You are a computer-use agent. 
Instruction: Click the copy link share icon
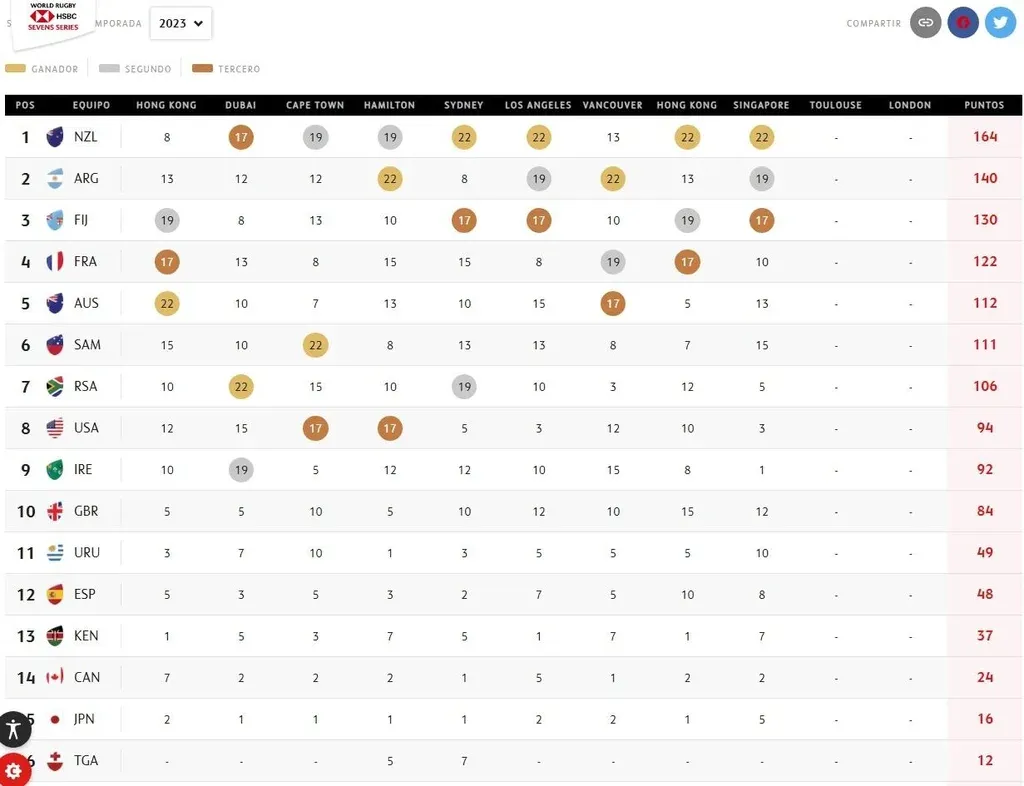click(x=926, y=22)
